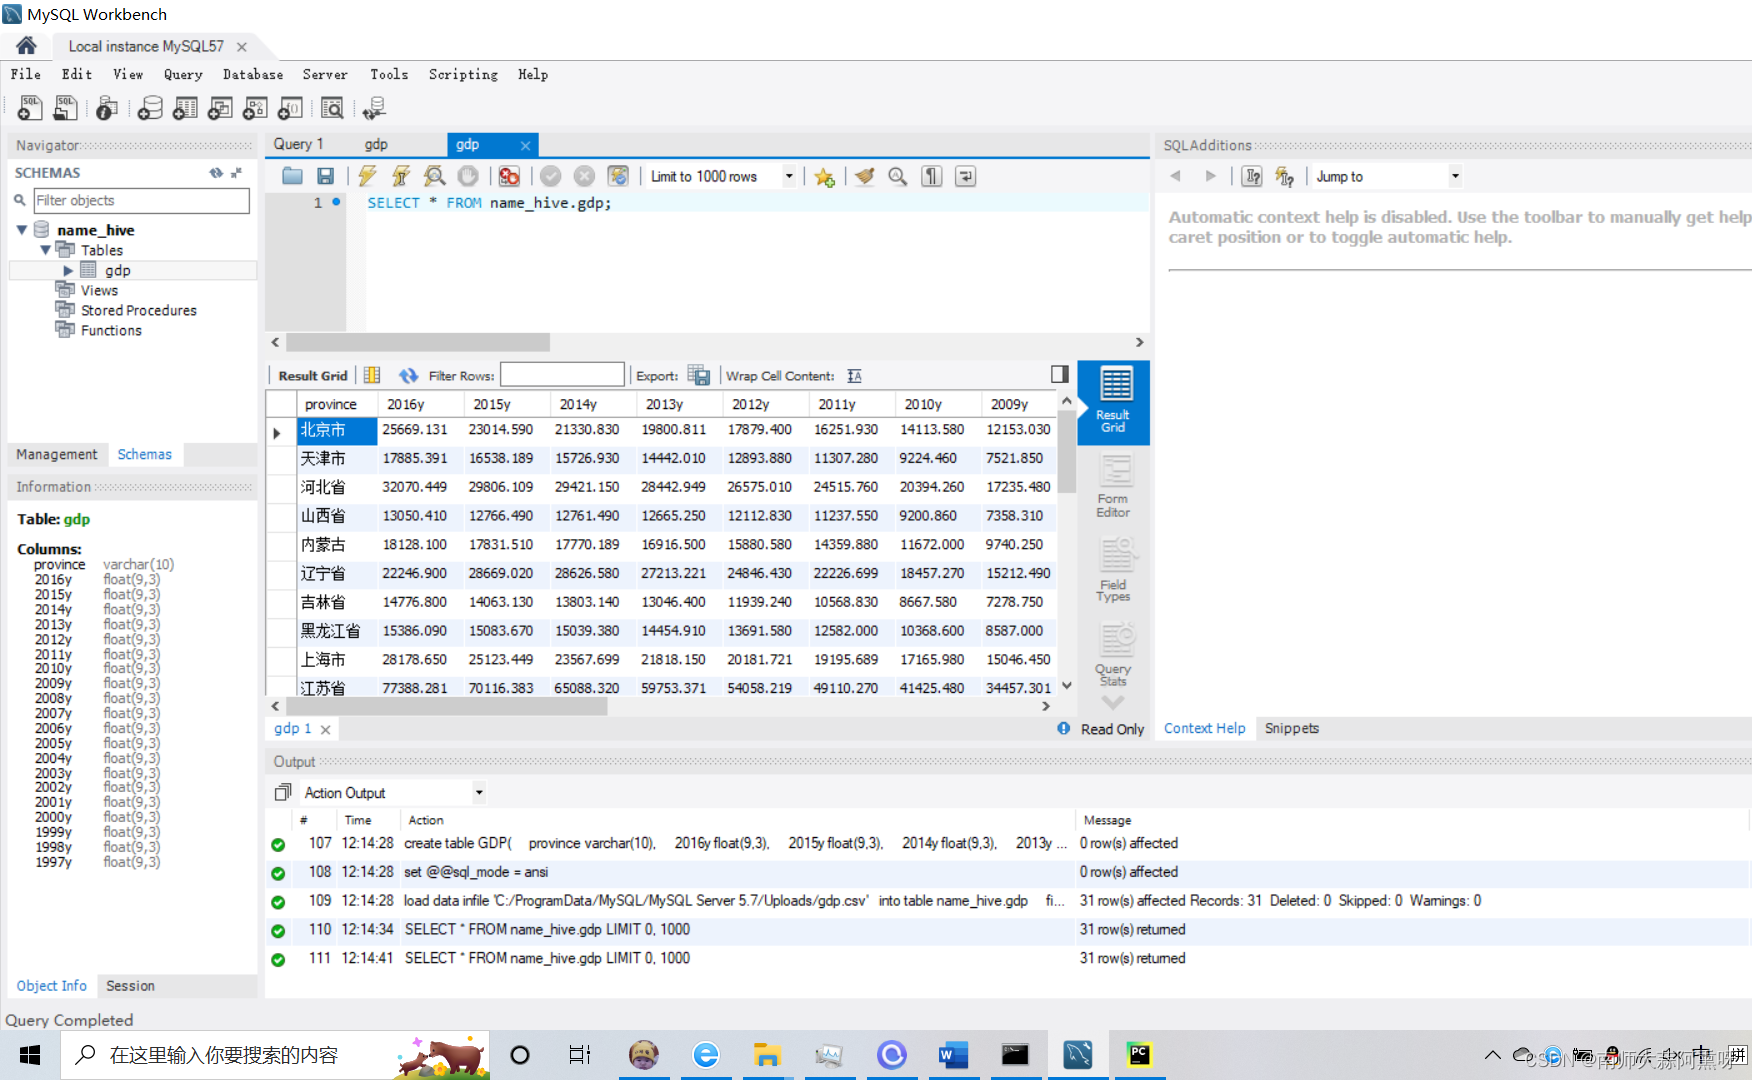
Task: Create new schema icon
Action: click(x=150, y=108)
